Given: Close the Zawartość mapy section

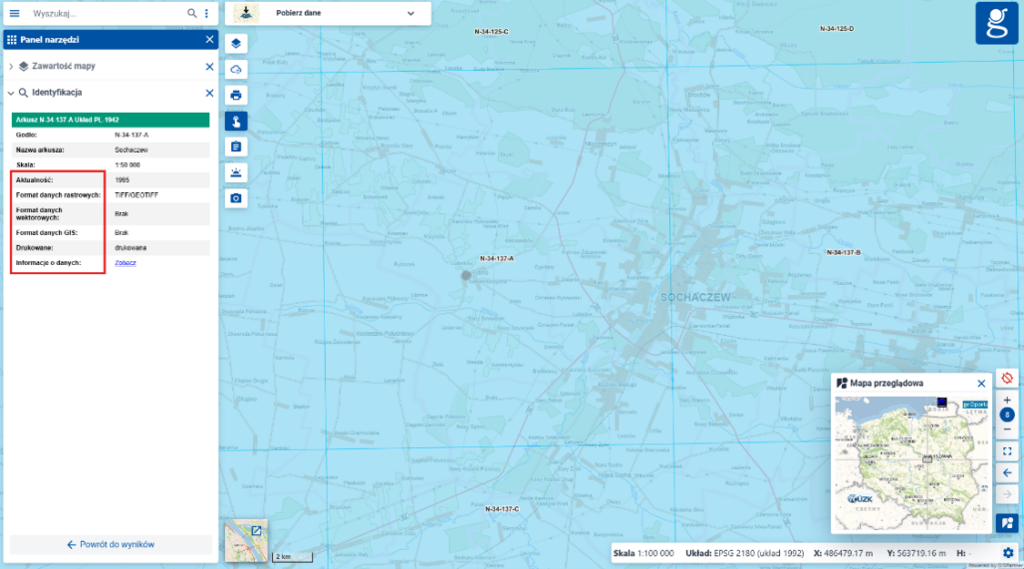Looking at the screenshot, I should coord(209,67).
